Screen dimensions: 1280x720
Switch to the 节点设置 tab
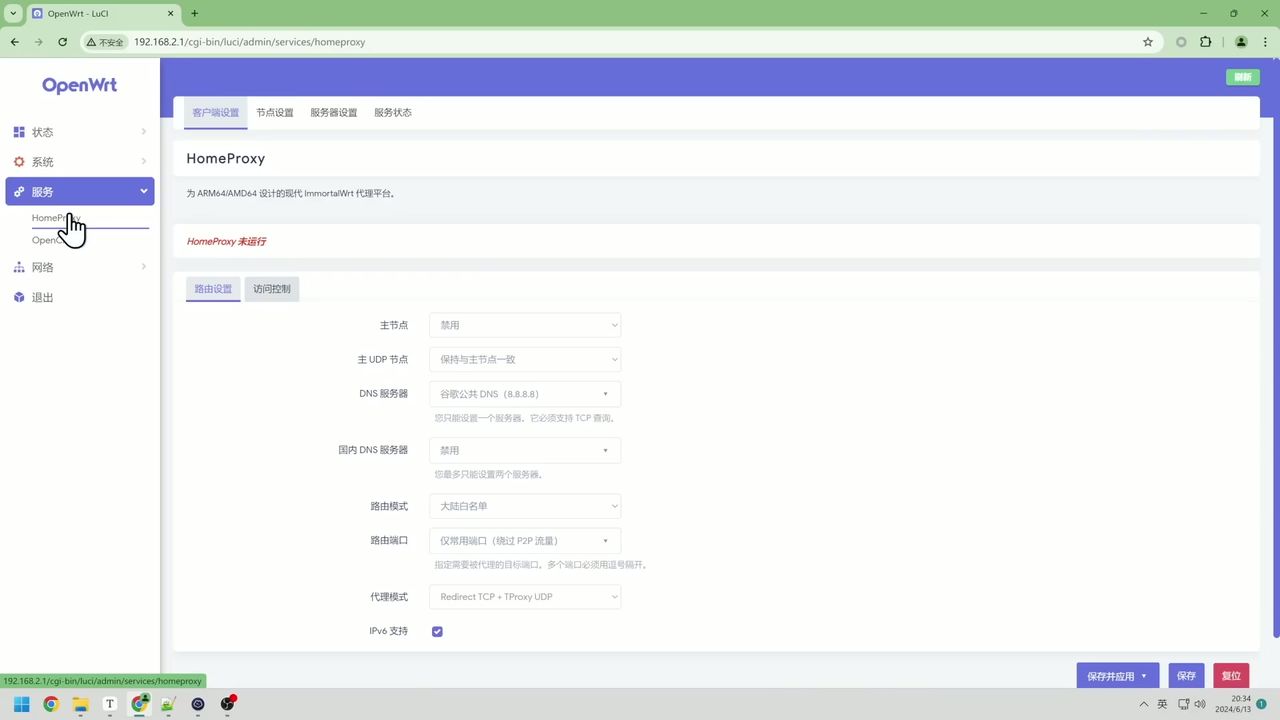click(274, 112)
